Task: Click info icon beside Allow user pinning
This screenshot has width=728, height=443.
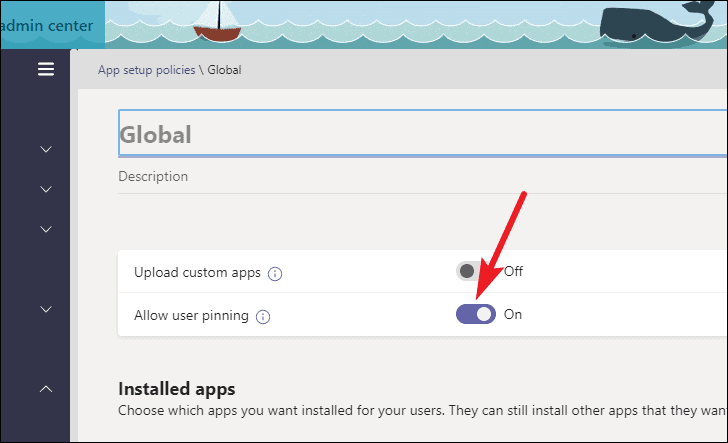Action: click(x=263, y=317)
